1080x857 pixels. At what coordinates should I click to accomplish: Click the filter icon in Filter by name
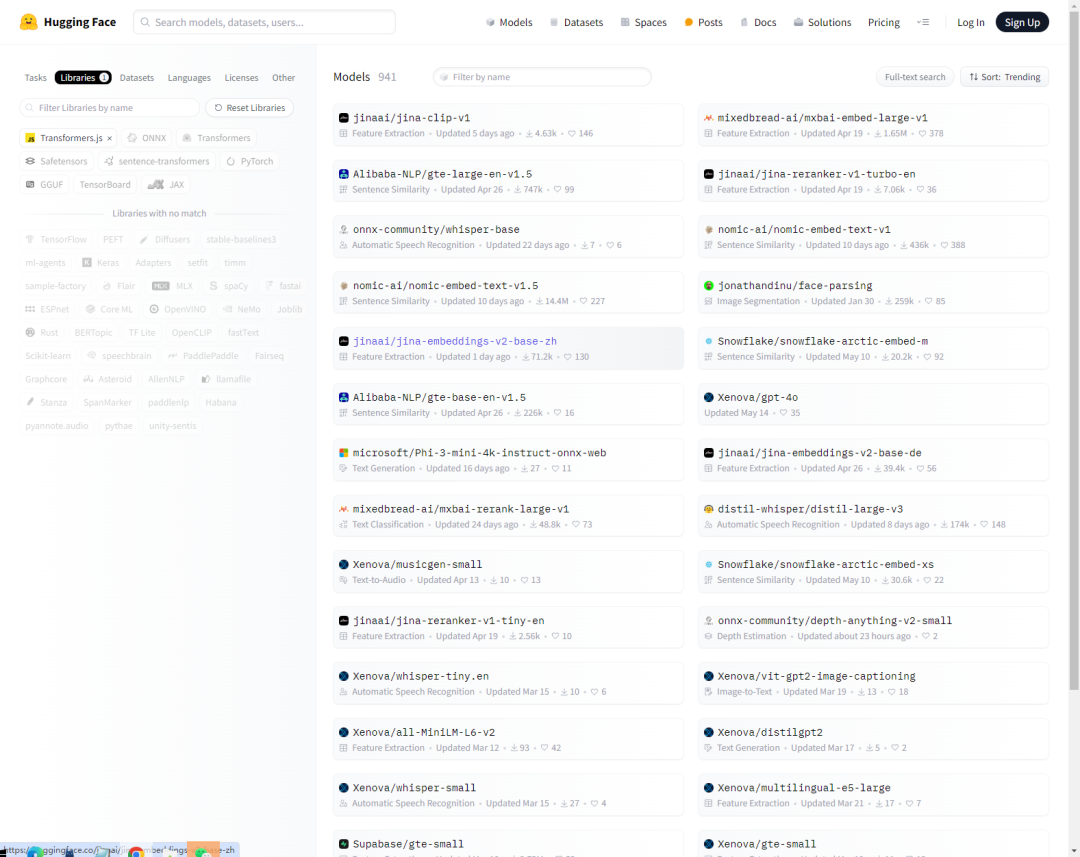(x=444, y=77)
